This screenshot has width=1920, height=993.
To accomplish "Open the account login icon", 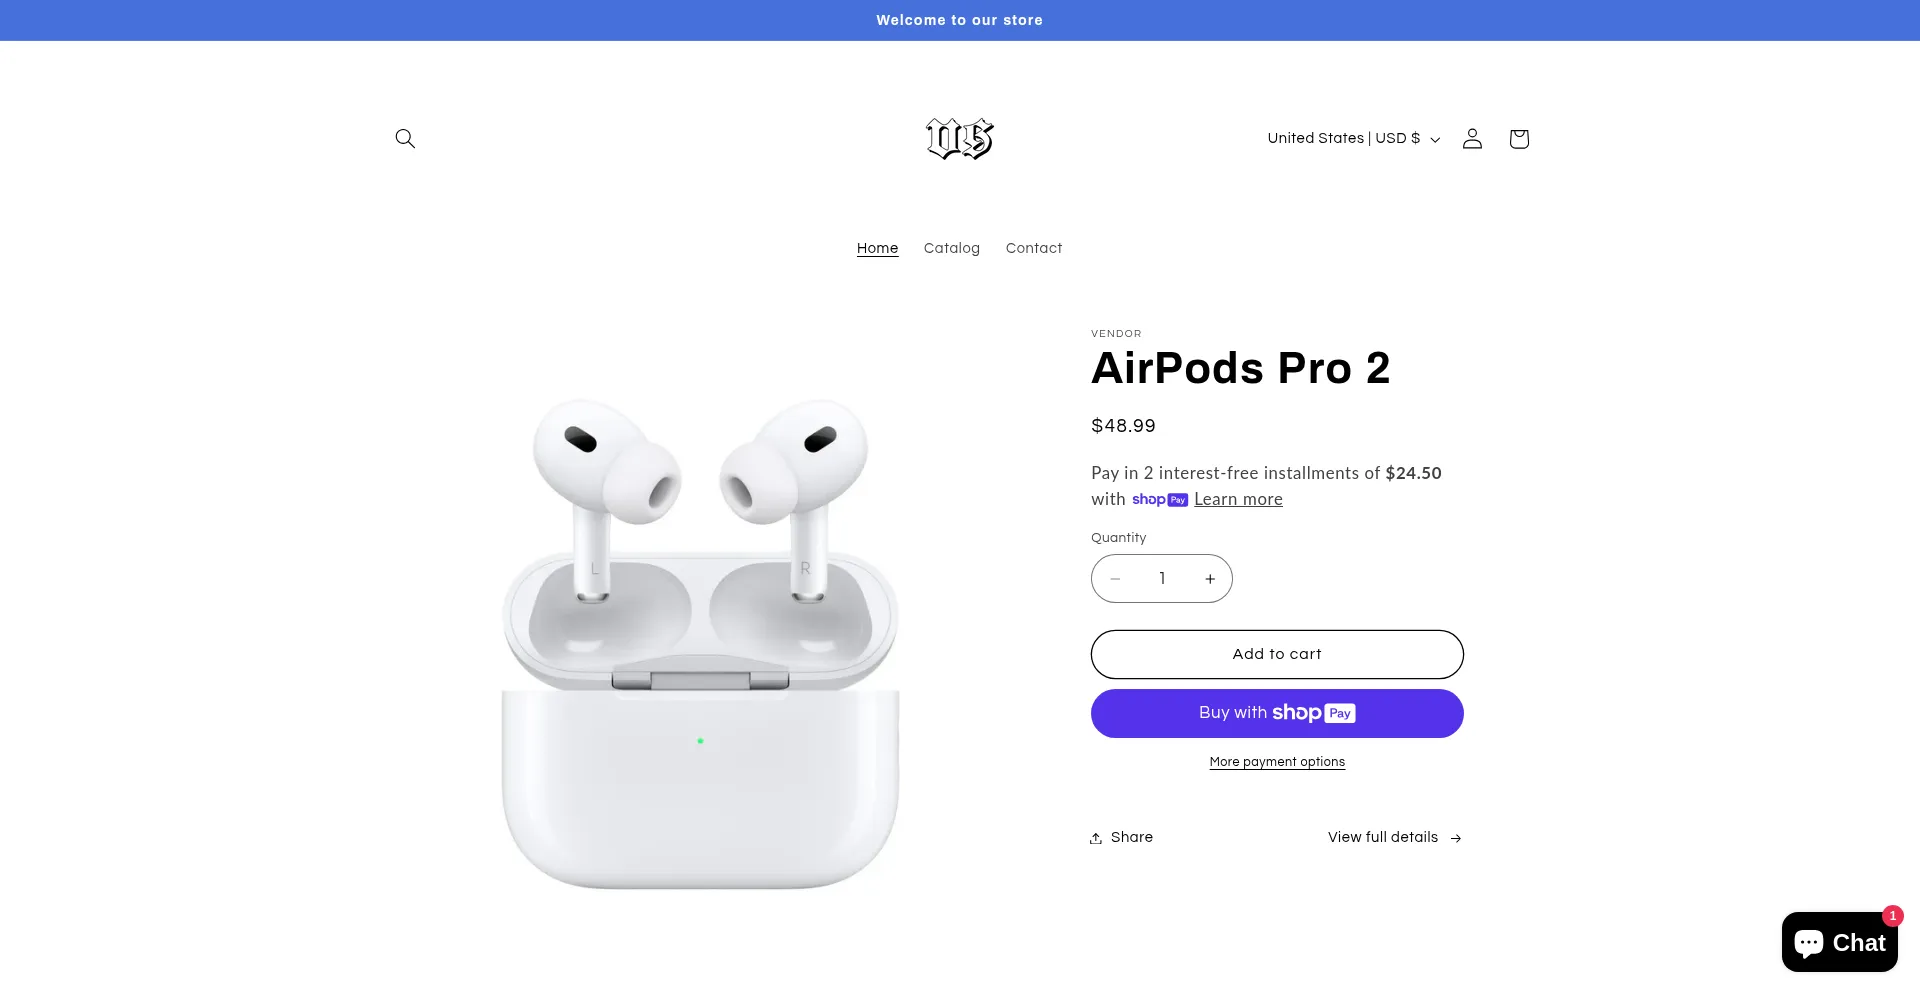I will pos(1472,138).
